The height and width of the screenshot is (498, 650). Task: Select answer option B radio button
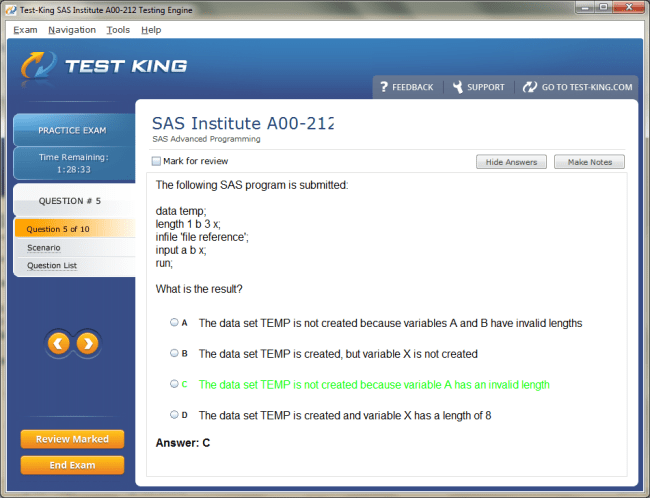[x=174, y=353]
